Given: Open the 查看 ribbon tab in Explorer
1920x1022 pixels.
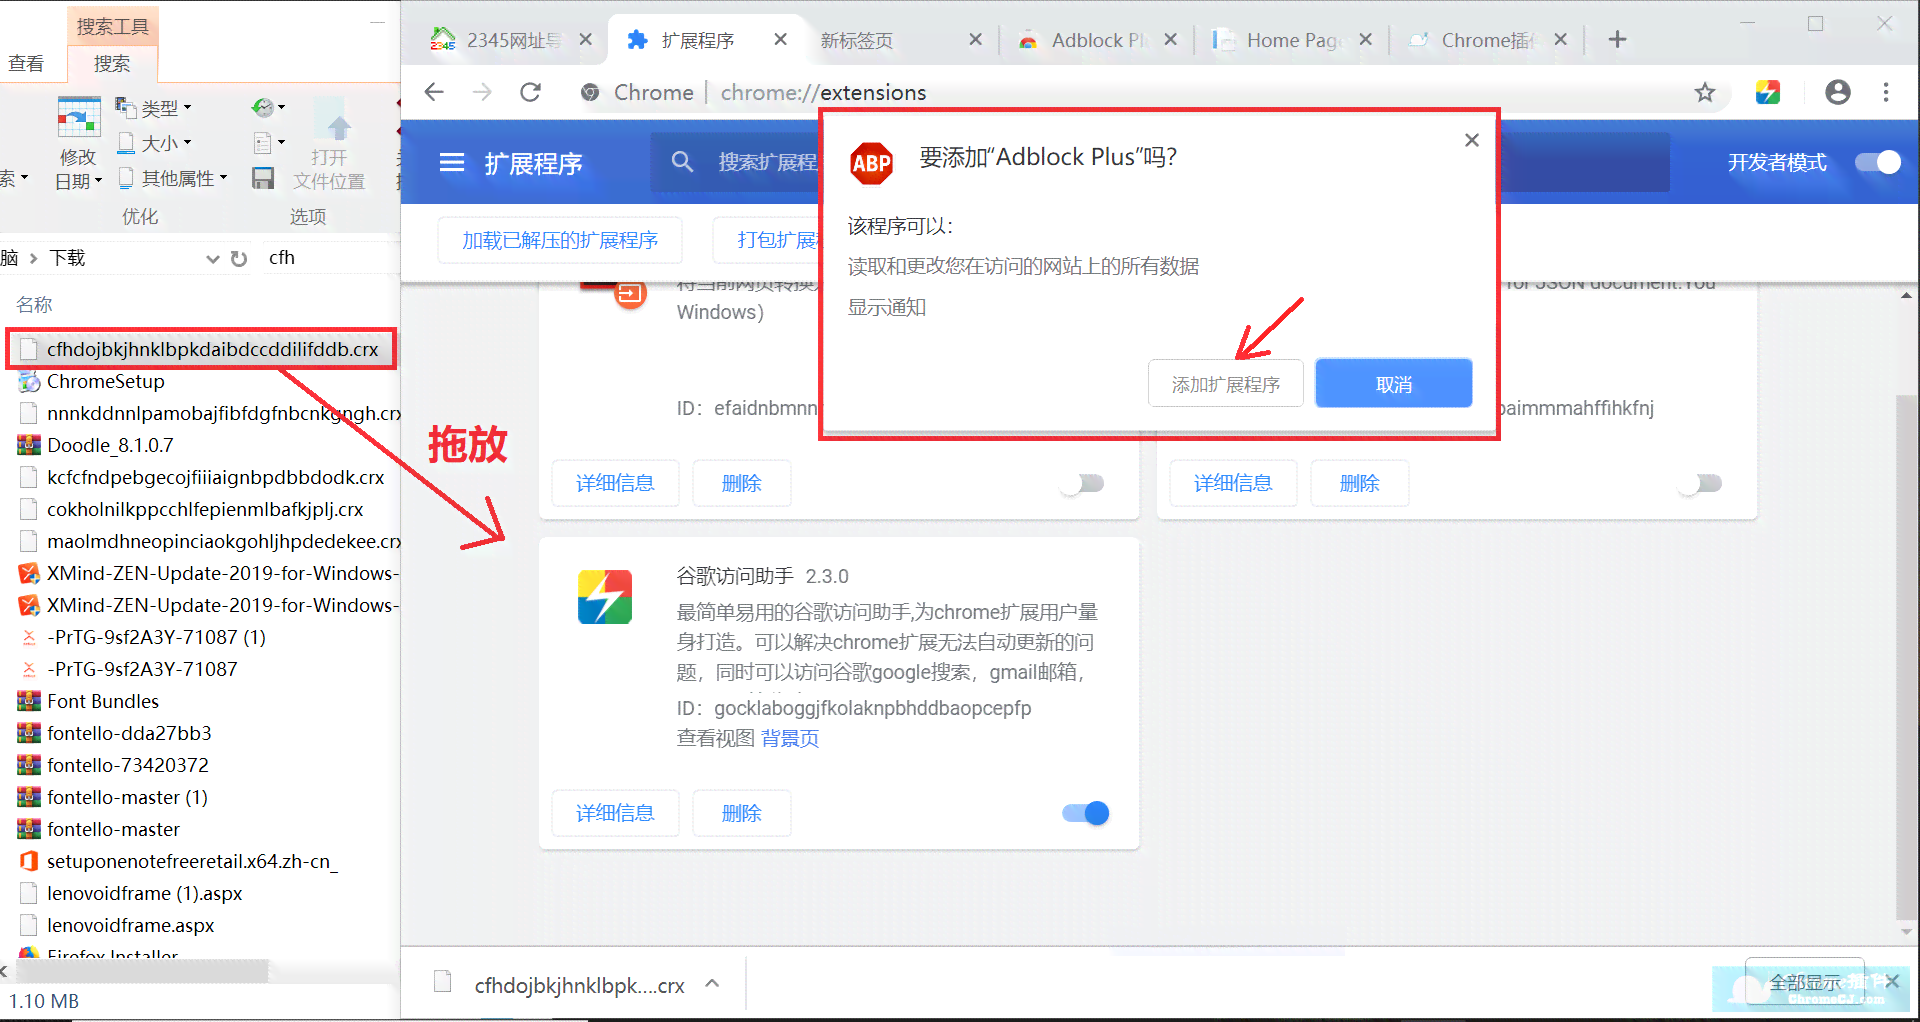Looking at the screenshot, I should point(26,64).
